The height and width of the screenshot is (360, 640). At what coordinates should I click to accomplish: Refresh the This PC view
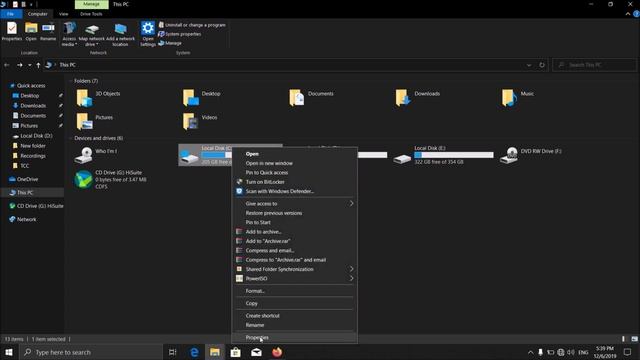click(x=542, y=65)
